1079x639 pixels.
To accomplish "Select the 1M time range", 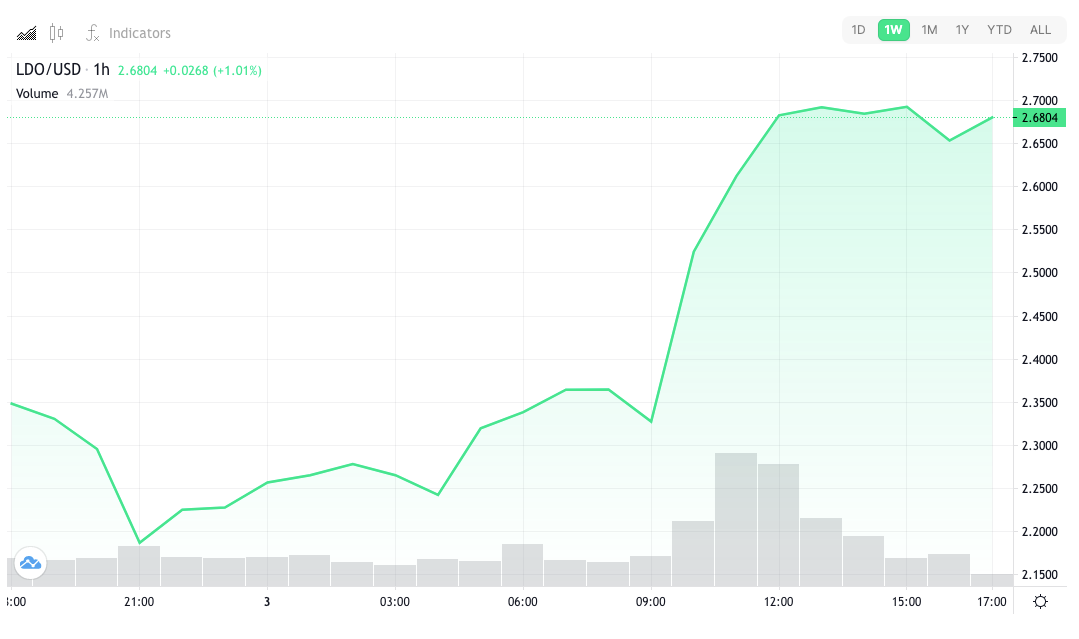I will (929, 30).
